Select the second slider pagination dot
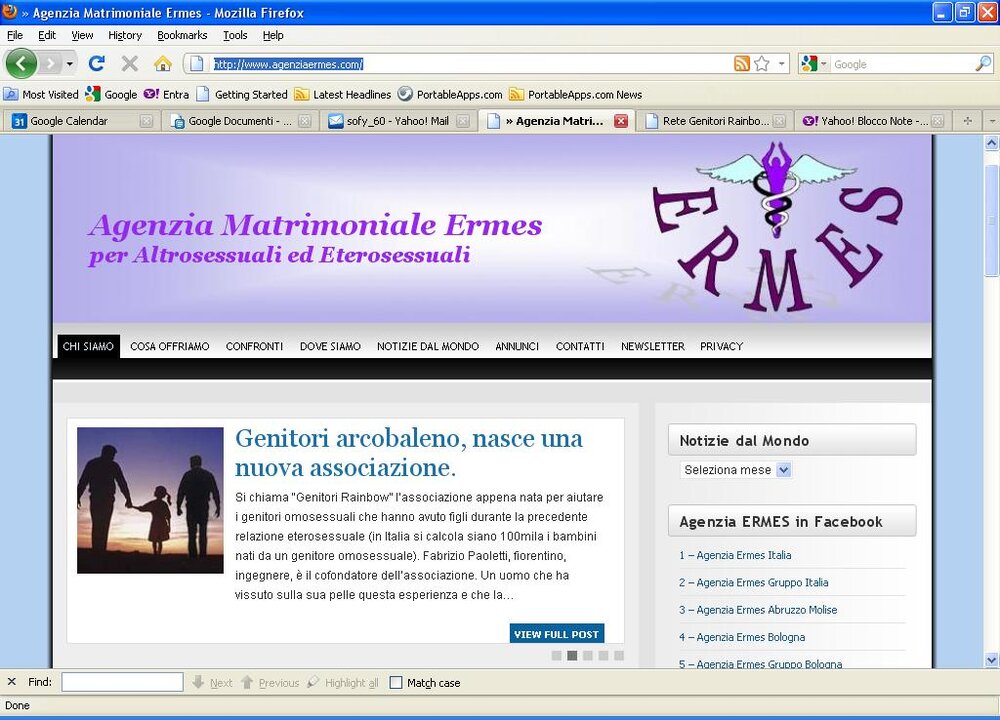 (572, 656)
